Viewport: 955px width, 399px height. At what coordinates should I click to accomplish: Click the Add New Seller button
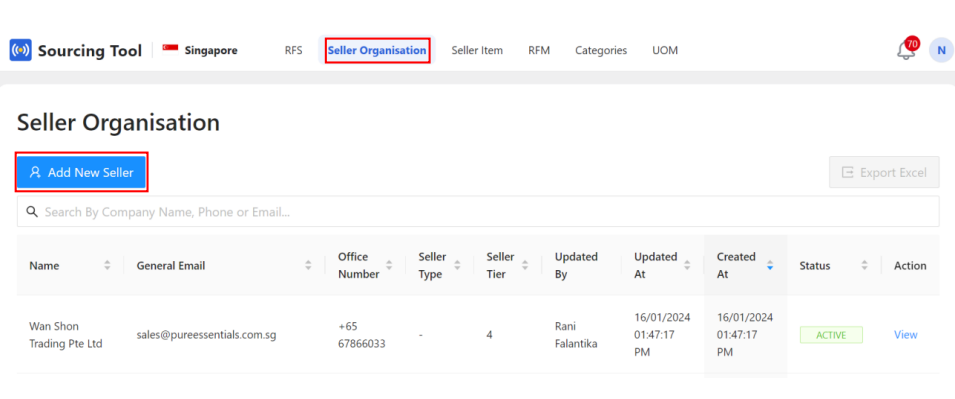pos(82,173)
